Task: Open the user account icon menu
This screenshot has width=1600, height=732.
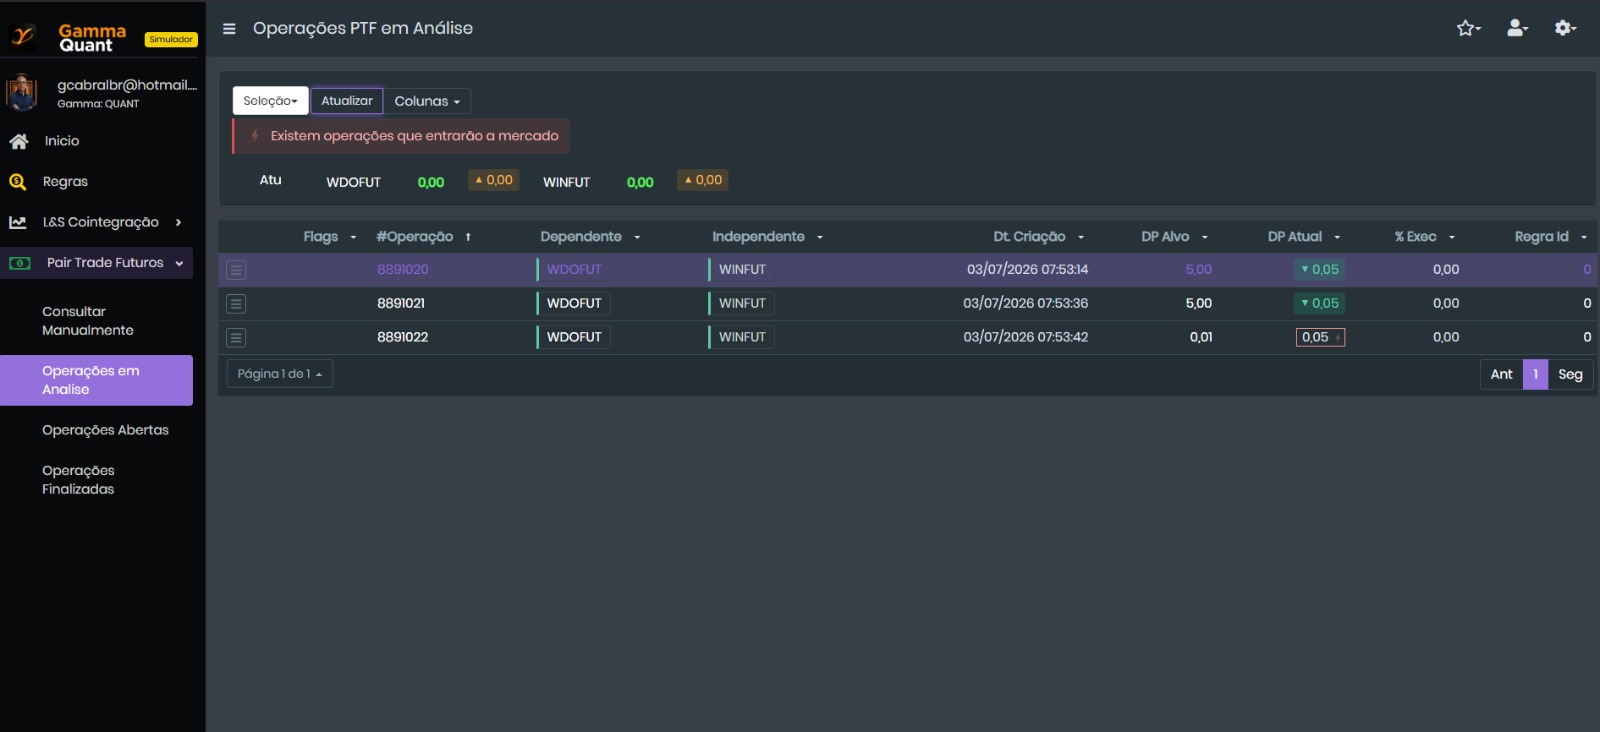Action: [1518, 28]
